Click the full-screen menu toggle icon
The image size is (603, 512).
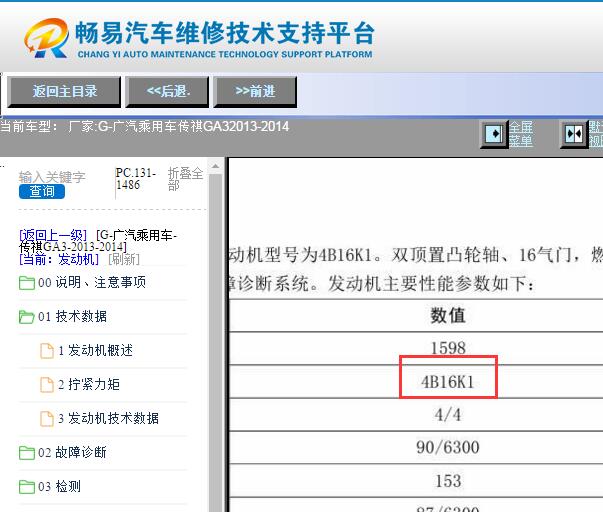[494, 134]
